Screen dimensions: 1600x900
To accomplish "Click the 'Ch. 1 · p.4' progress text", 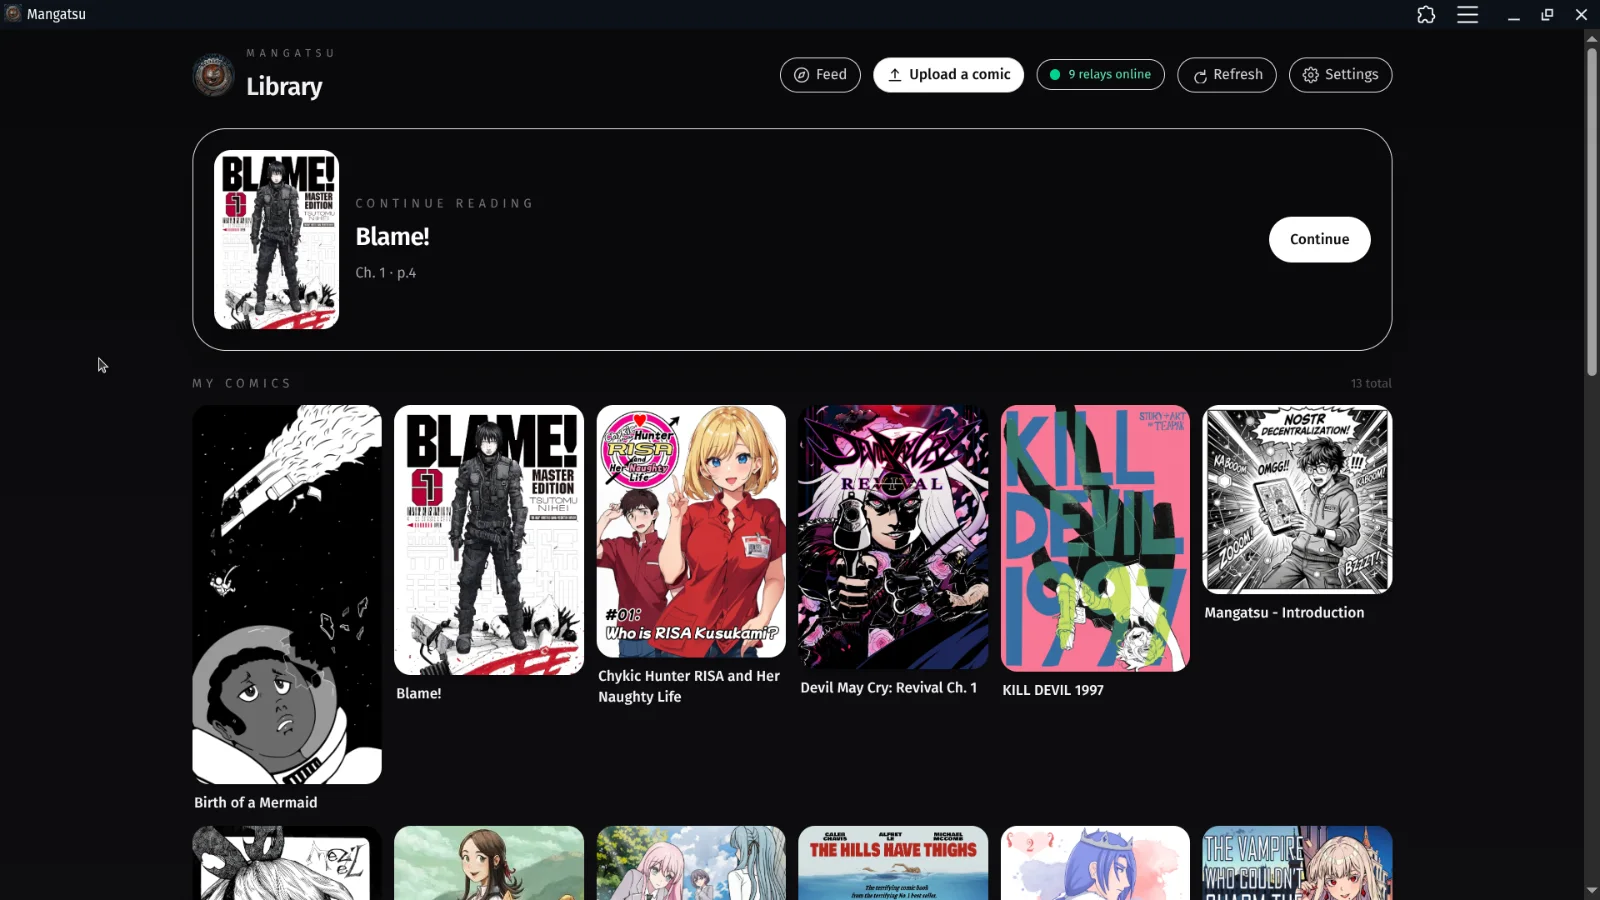I will tap(386, 273).
